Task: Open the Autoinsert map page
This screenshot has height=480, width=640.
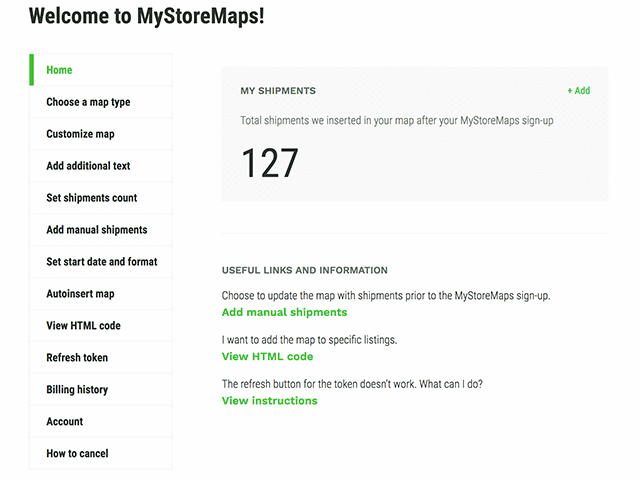Action: tap(80, 294)
